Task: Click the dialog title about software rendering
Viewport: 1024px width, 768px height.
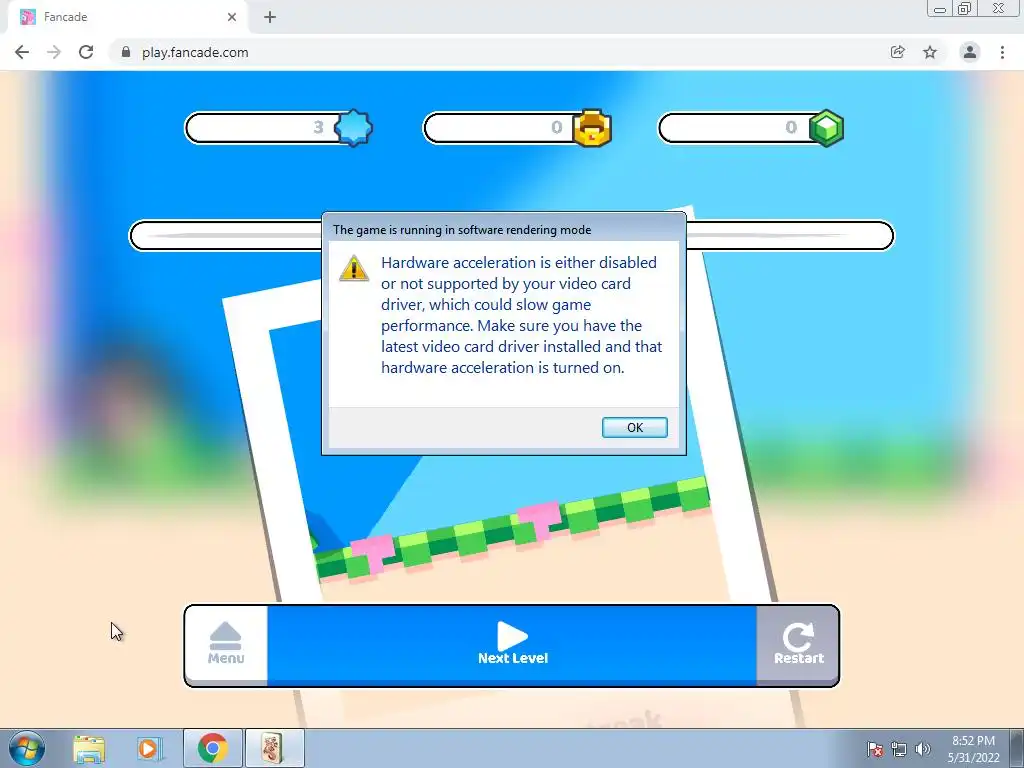Action: coord(462,230)
